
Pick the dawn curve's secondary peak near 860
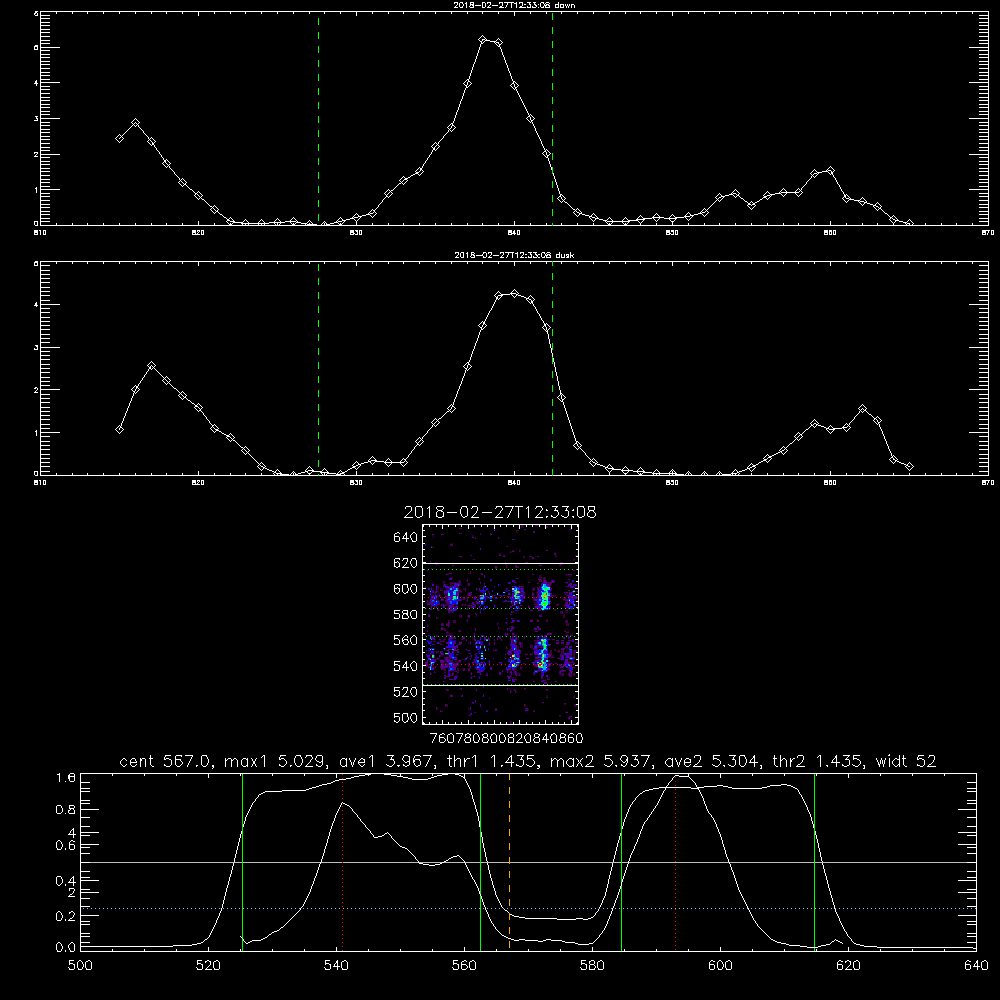[830, 170]
